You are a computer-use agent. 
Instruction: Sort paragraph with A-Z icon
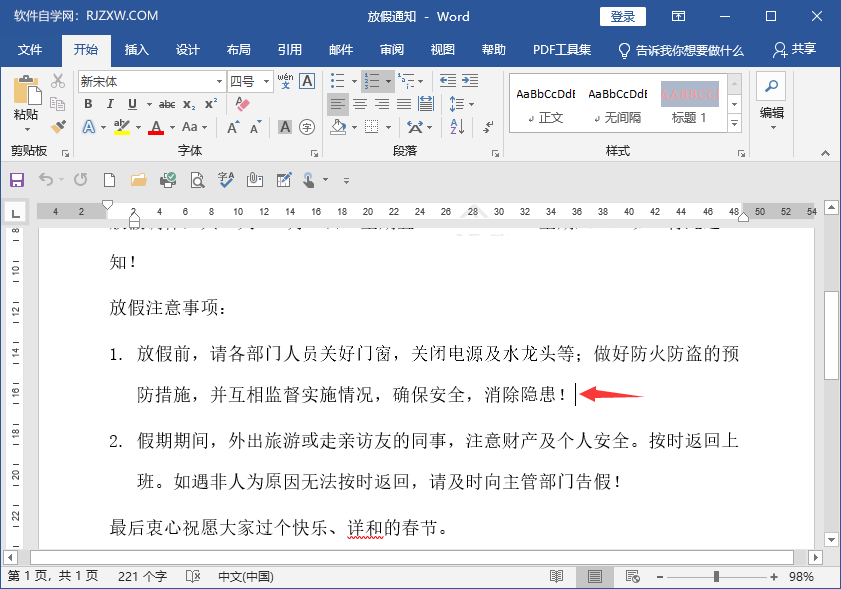tap(457, 127)
